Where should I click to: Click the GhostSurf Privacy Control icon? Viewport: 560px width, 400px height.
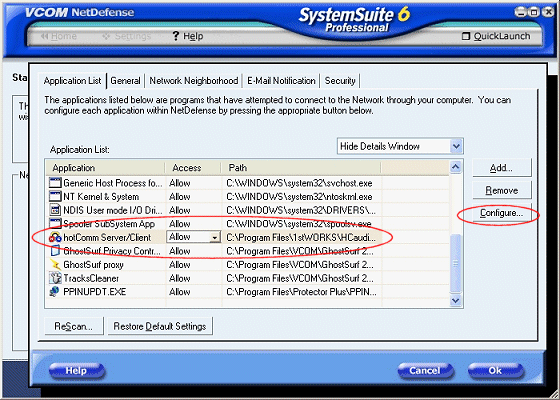click(55, 251)
